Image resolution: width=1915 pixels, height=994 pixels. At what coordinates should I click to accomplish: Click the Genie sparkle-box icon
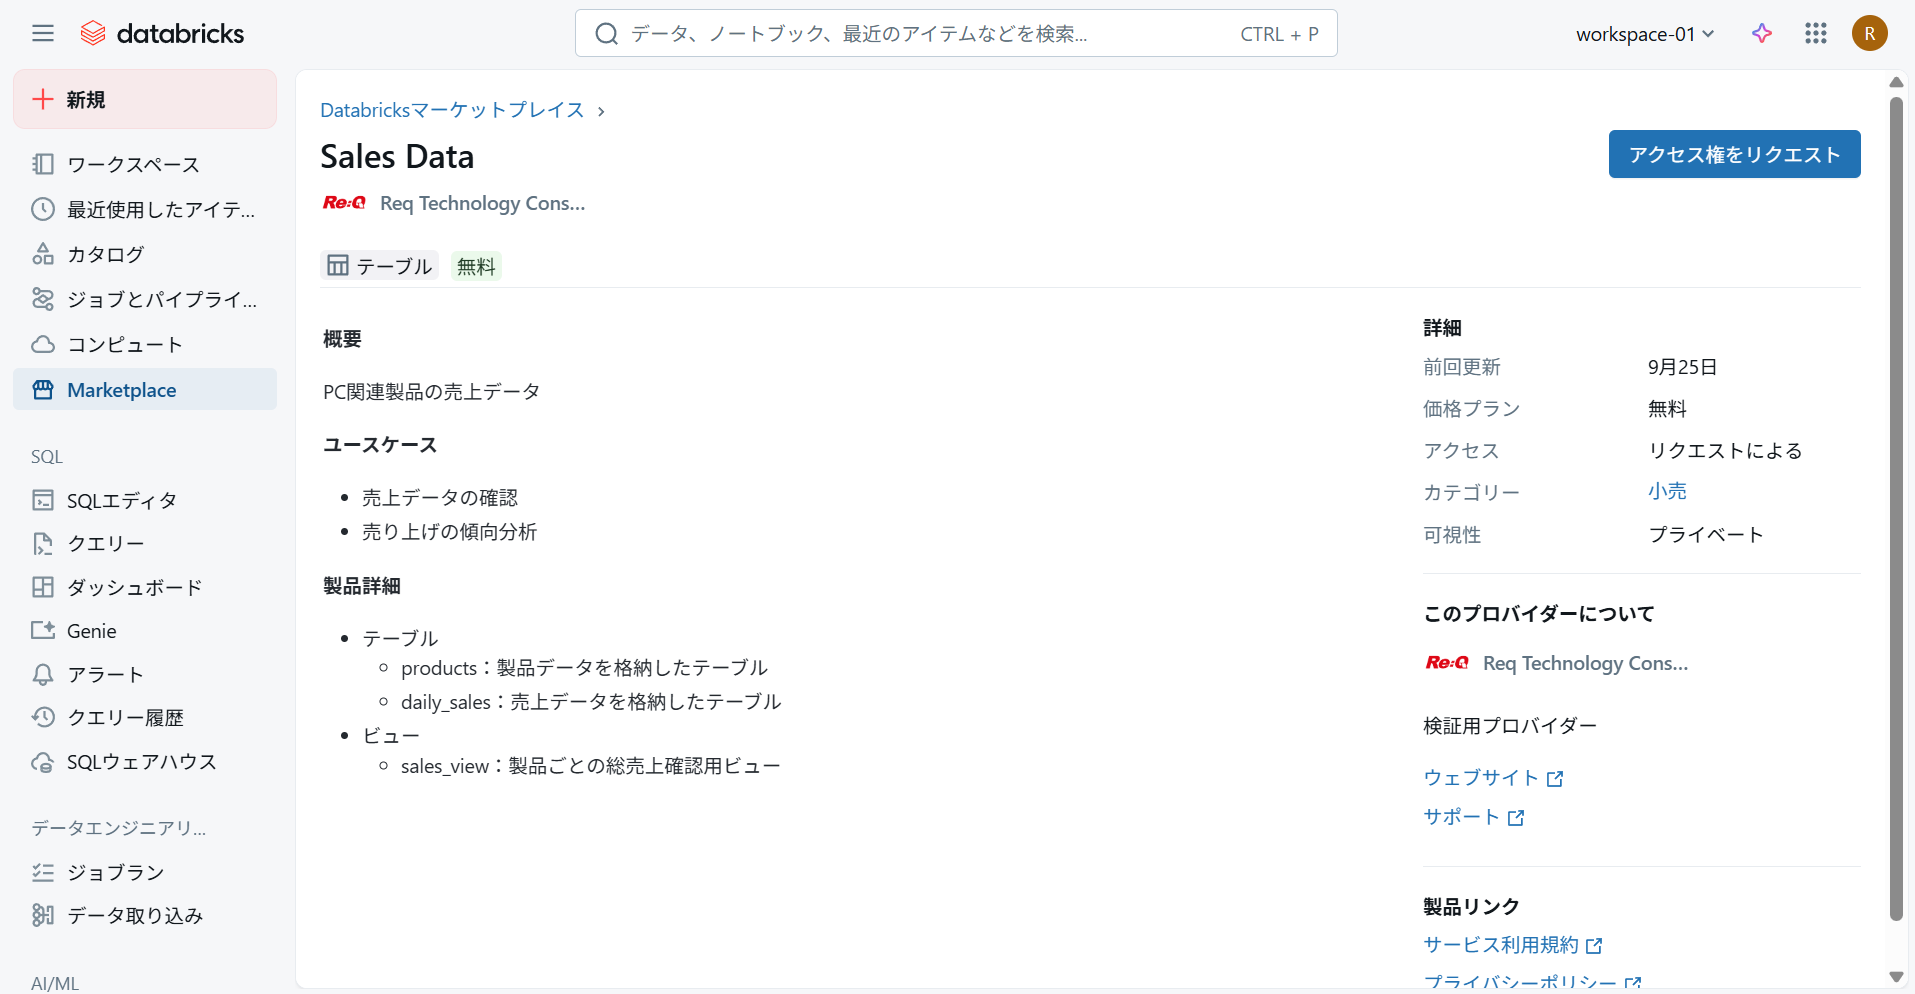point(43,631)
